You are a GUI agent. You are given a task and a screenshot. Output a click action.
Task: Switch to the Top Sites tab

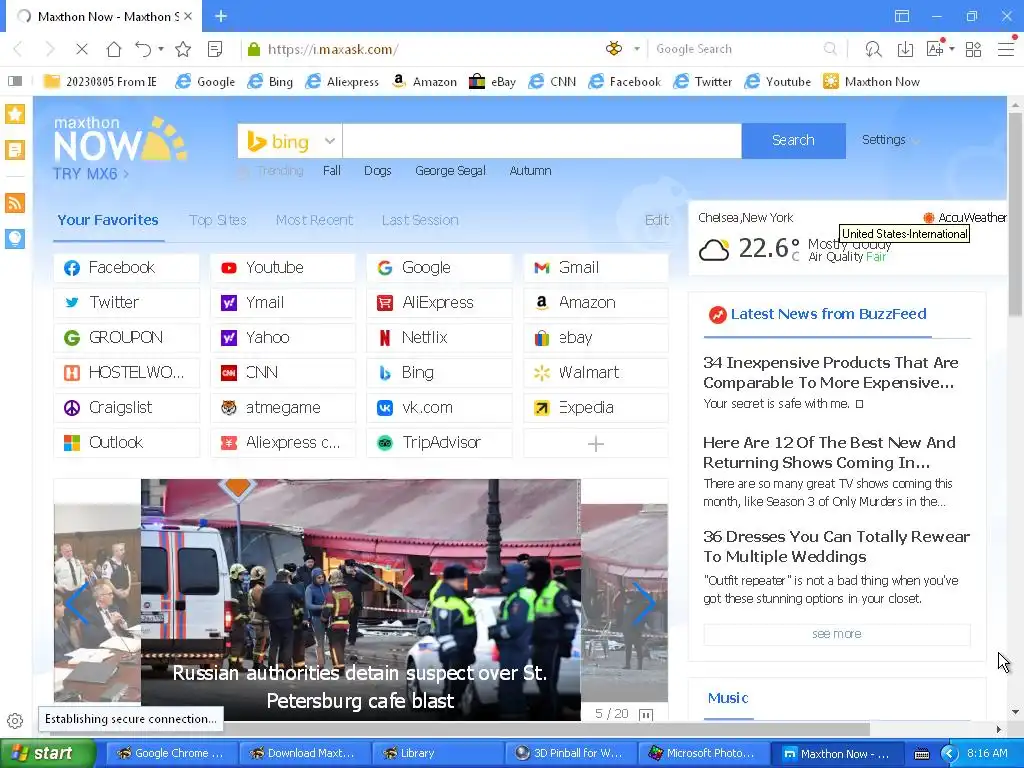[x=217, y=220]
